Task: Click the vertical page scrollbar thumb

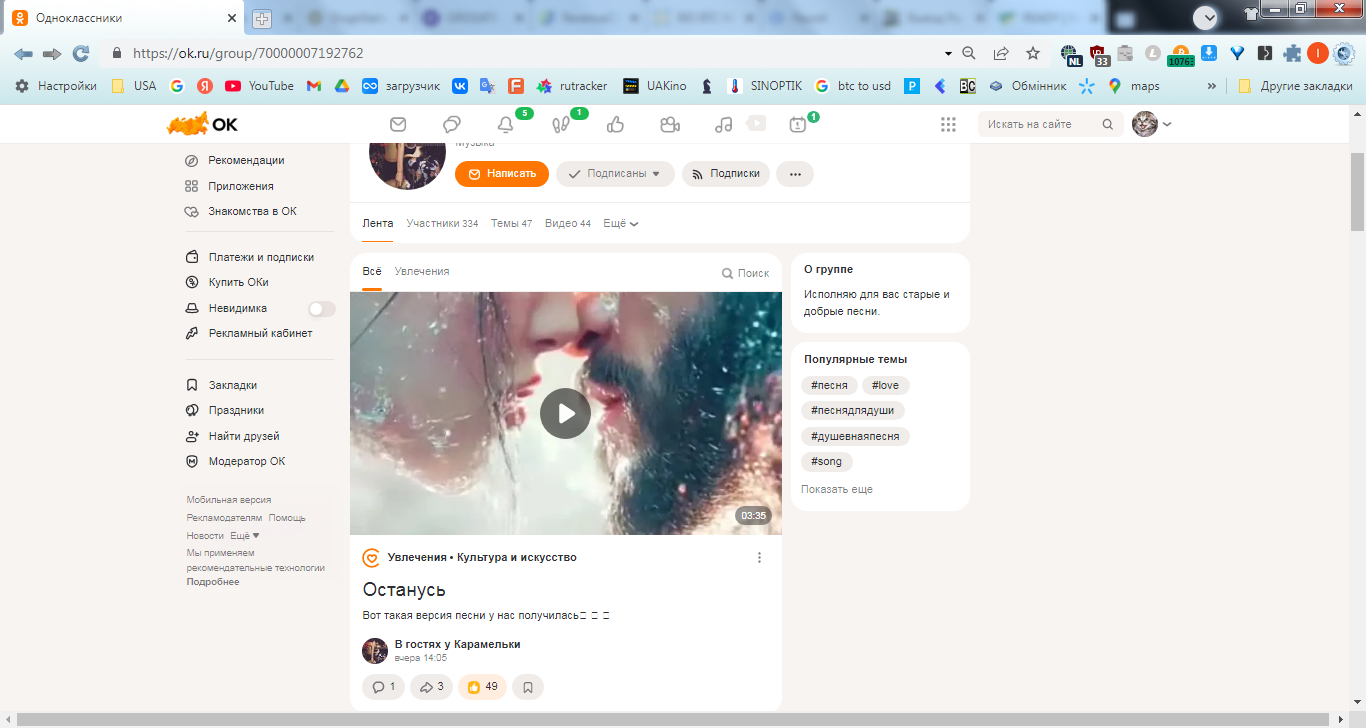Action: [1357, 192]
